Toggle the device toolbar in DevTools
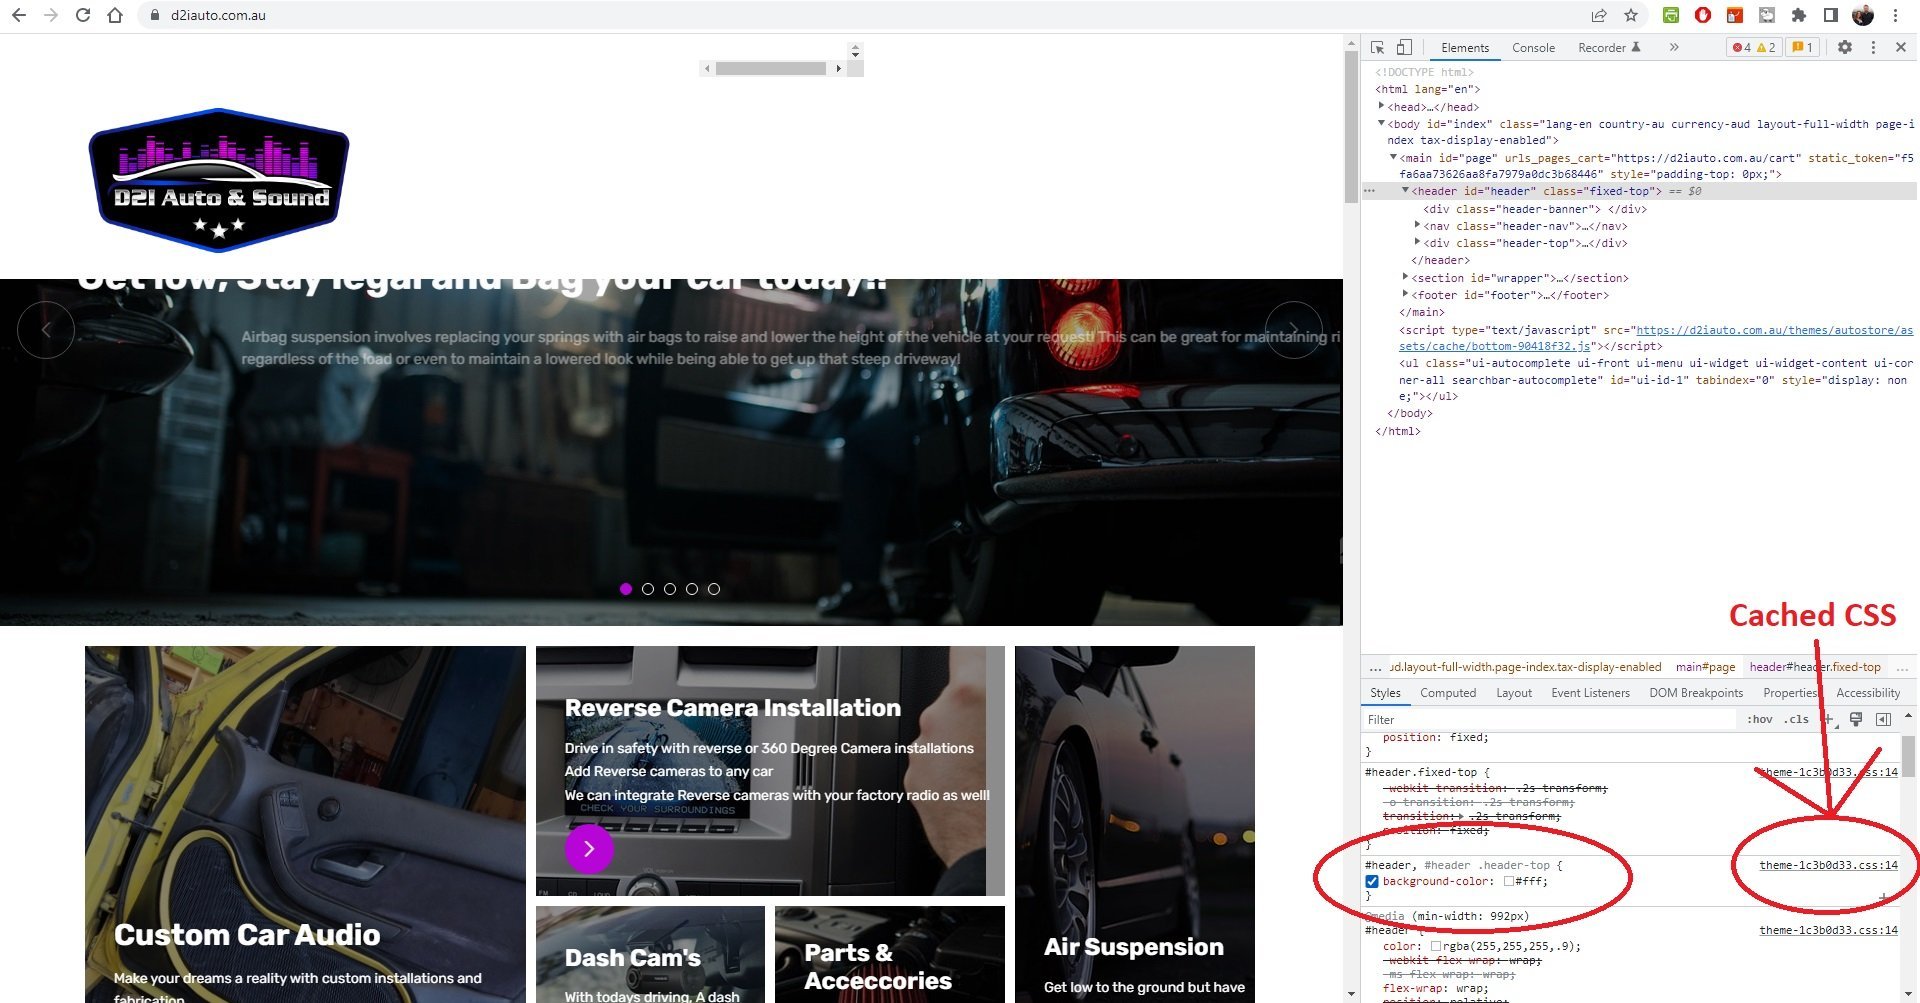This screenshot has width=1920, height=1003. (x=1404, y=47)
